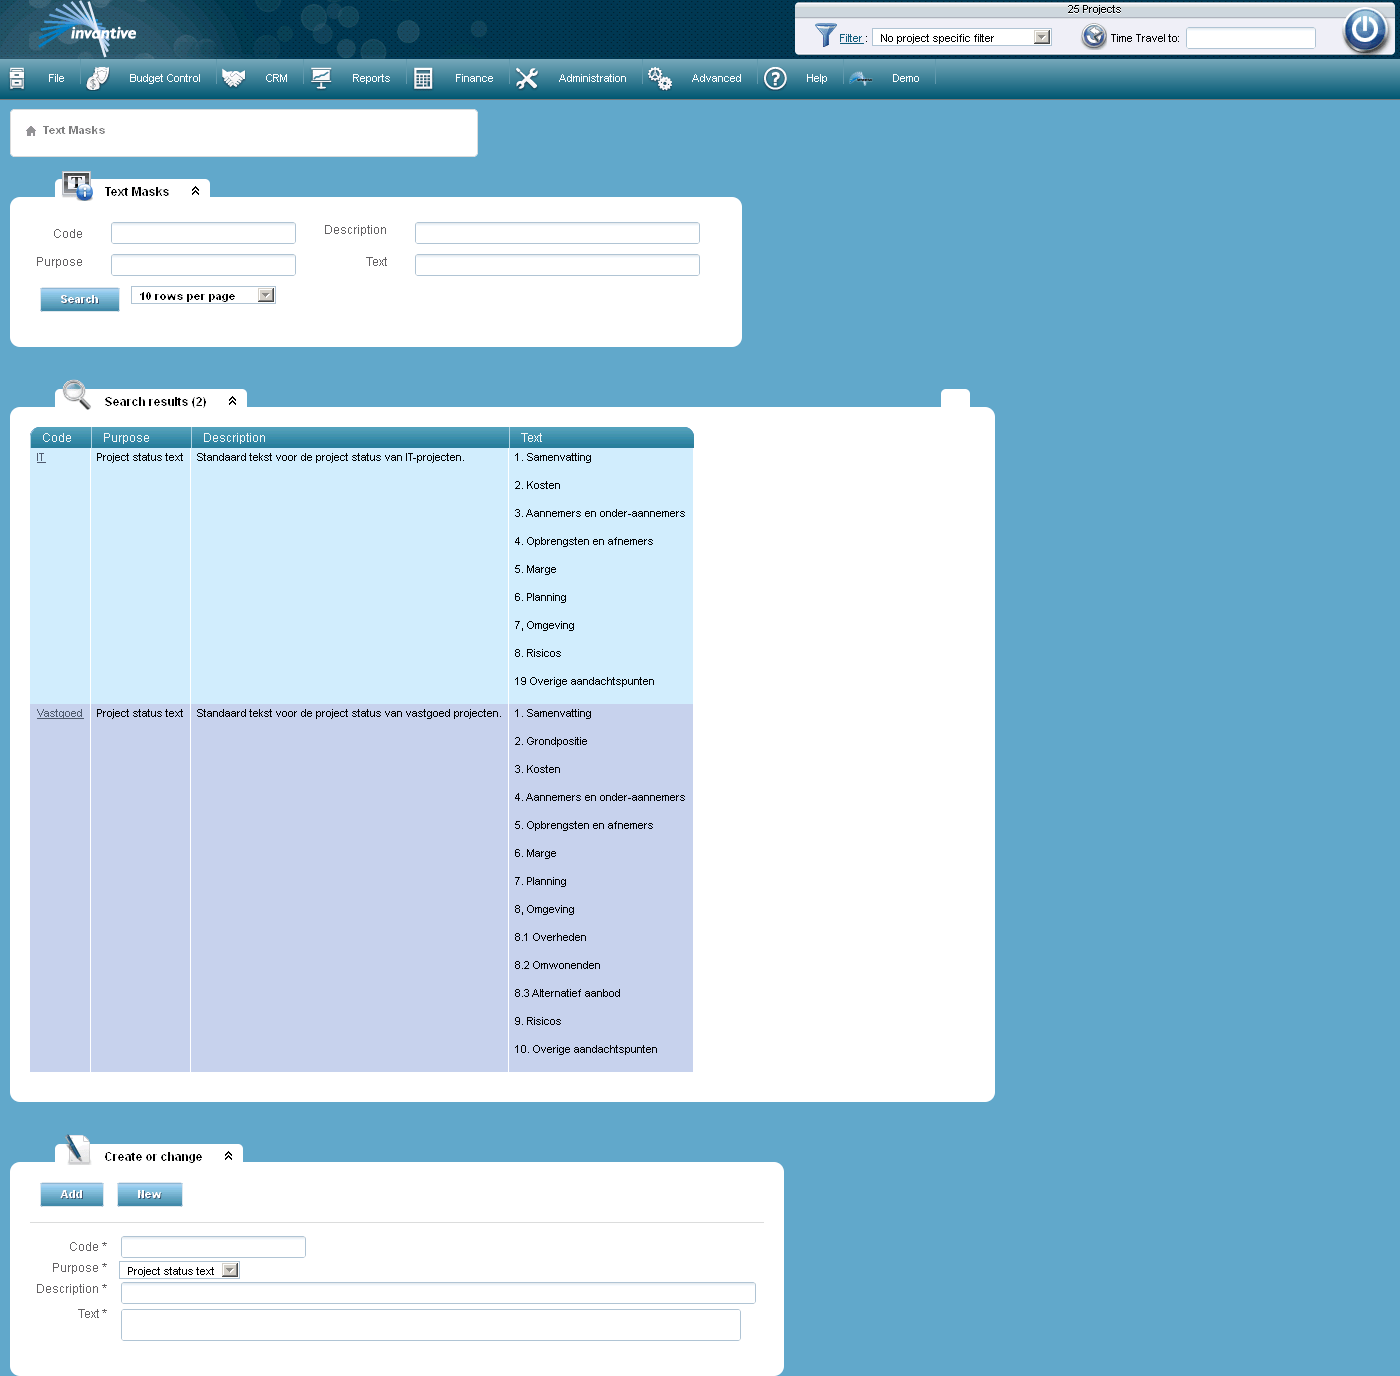The image size is (1400, 1376).
Task: Click the Administration wrench icon
Action: tap(527, 78)
